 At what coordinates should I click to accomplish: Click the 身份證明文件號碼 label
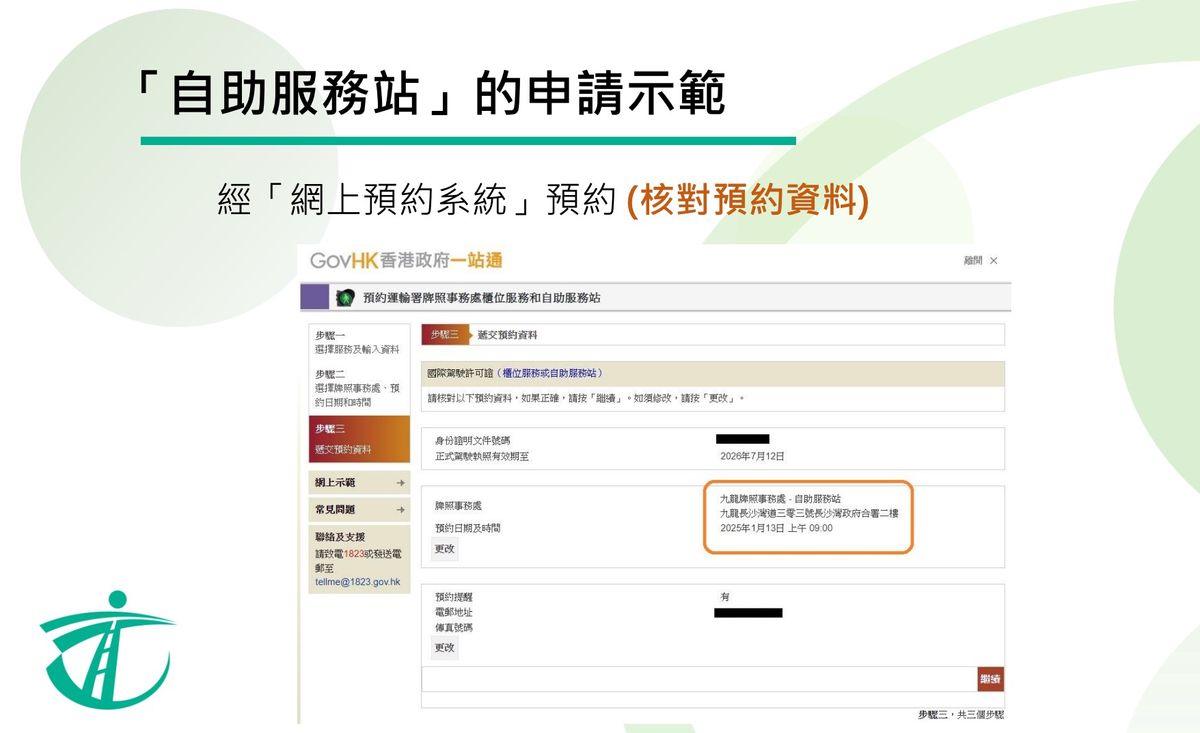[x=472, y=441]
